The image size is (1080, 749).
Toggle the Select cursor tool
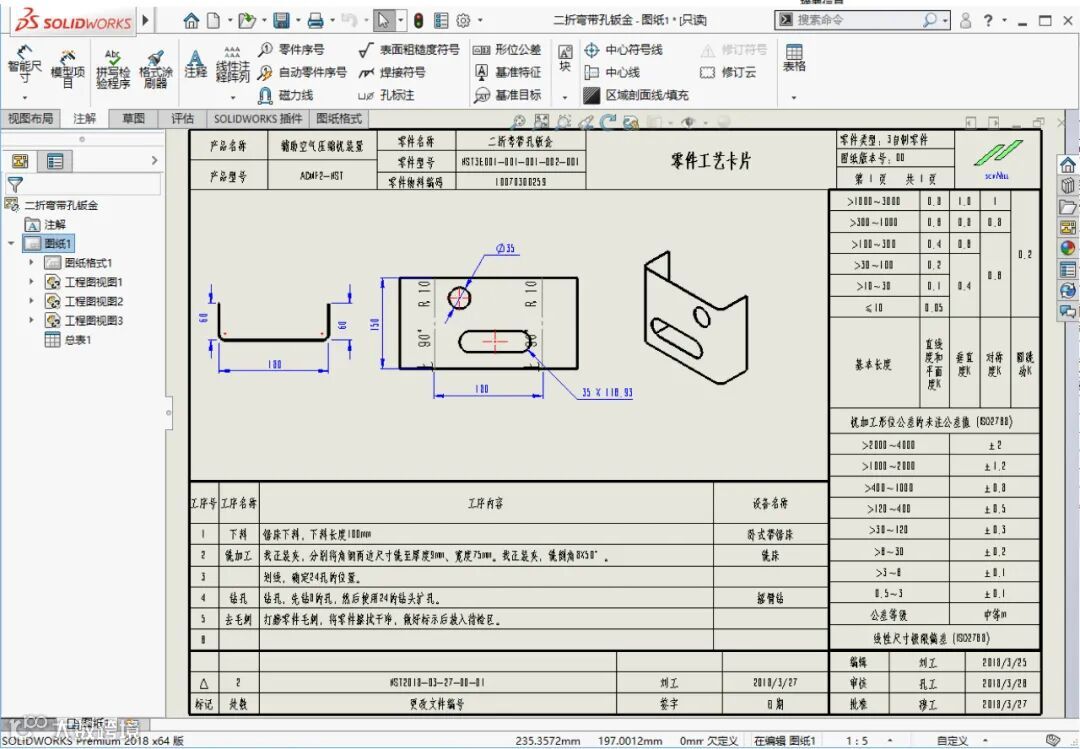click(384, 21)
